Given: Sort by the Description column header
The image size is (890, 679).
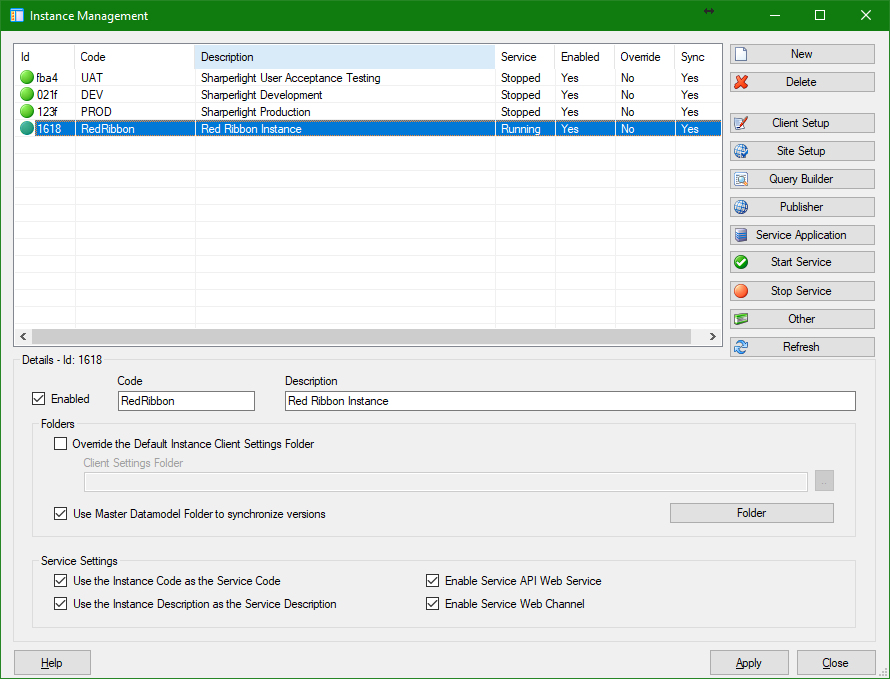Looking at the screenshot, I should coord(345,57).
